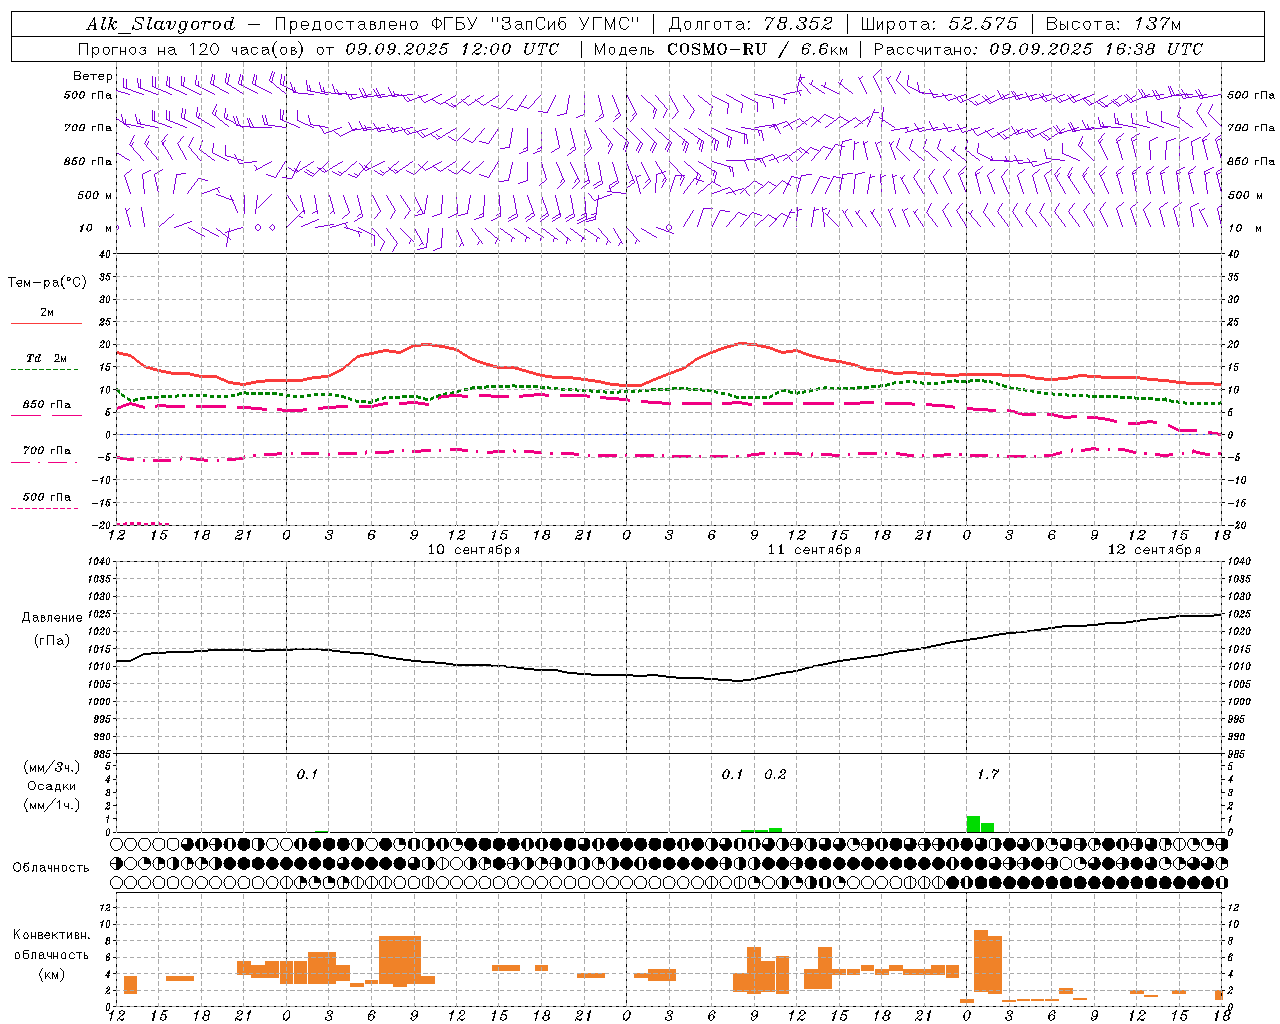This screenshot has height=1024, width=1280.
Task: Click the 1040 tick on the pressure axis
Action: (x=101, y=562)
